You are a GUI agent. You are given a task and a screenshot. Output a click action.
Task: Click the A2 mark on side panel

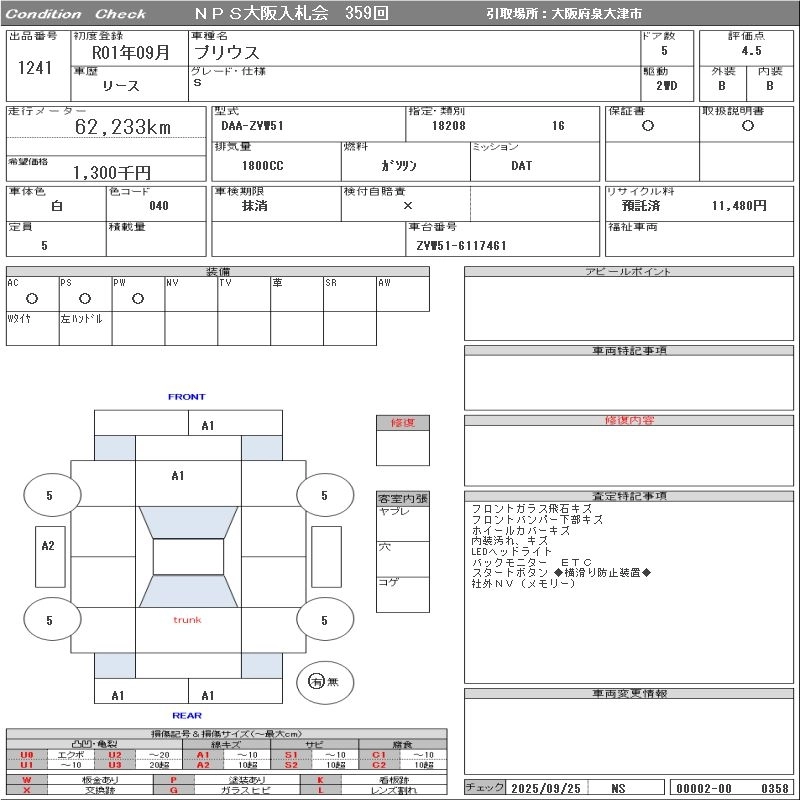tap(48, 545)
